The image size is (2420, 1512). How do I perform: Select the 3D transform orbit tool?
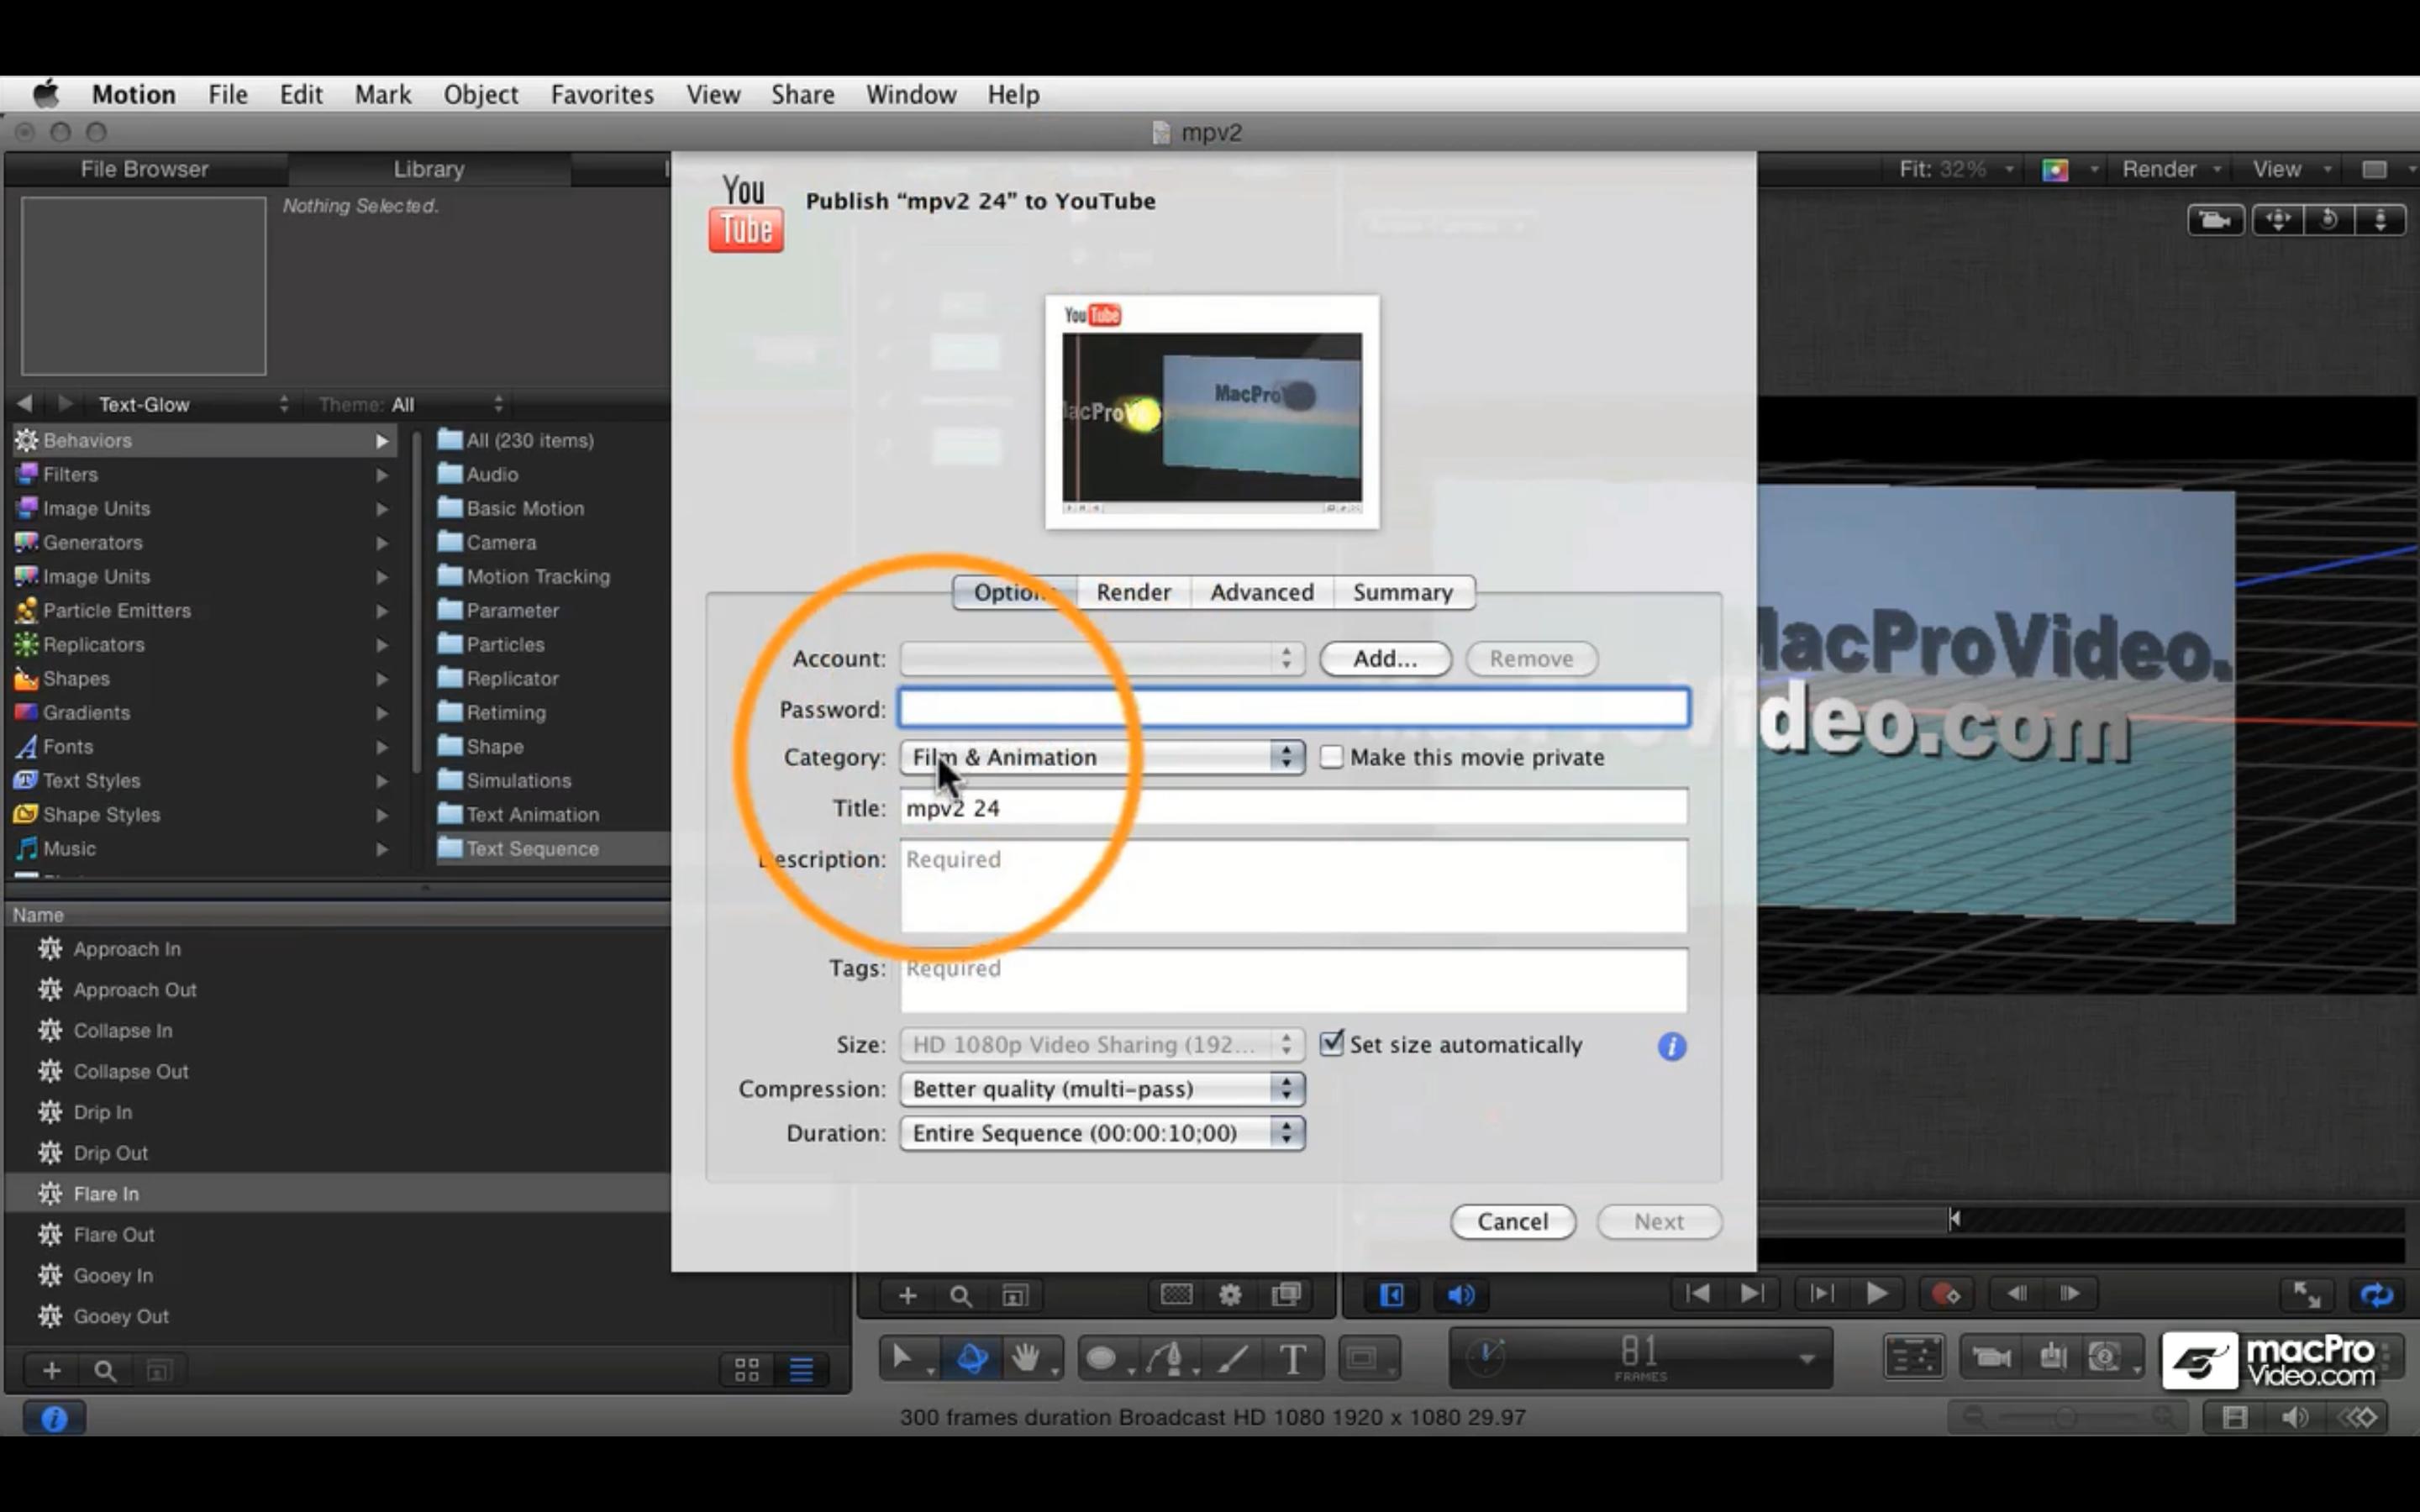click(x=972, y=1358)
